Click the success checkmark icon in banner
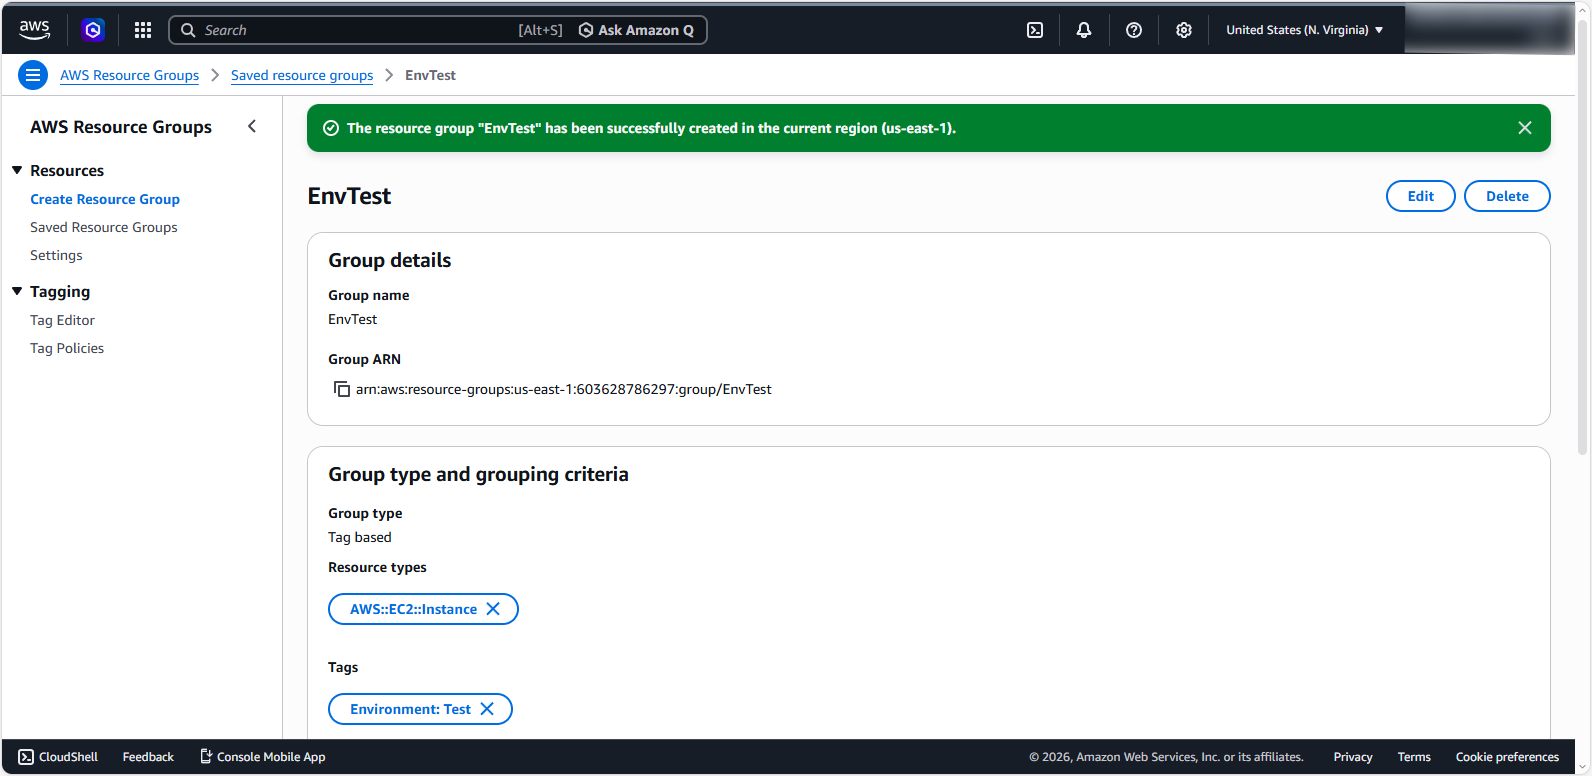Viewport: 1592px width, 776px height. click(x=331, y=128)
